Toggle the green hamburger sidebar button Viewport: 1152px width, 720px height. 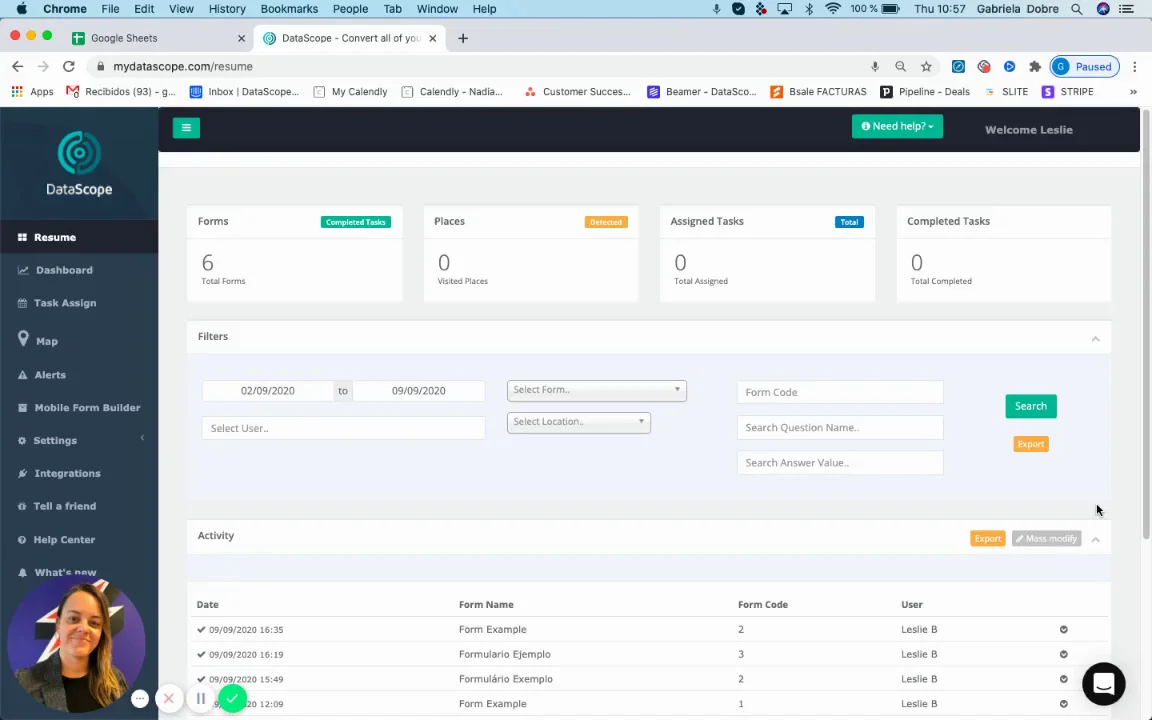point(186,128)
